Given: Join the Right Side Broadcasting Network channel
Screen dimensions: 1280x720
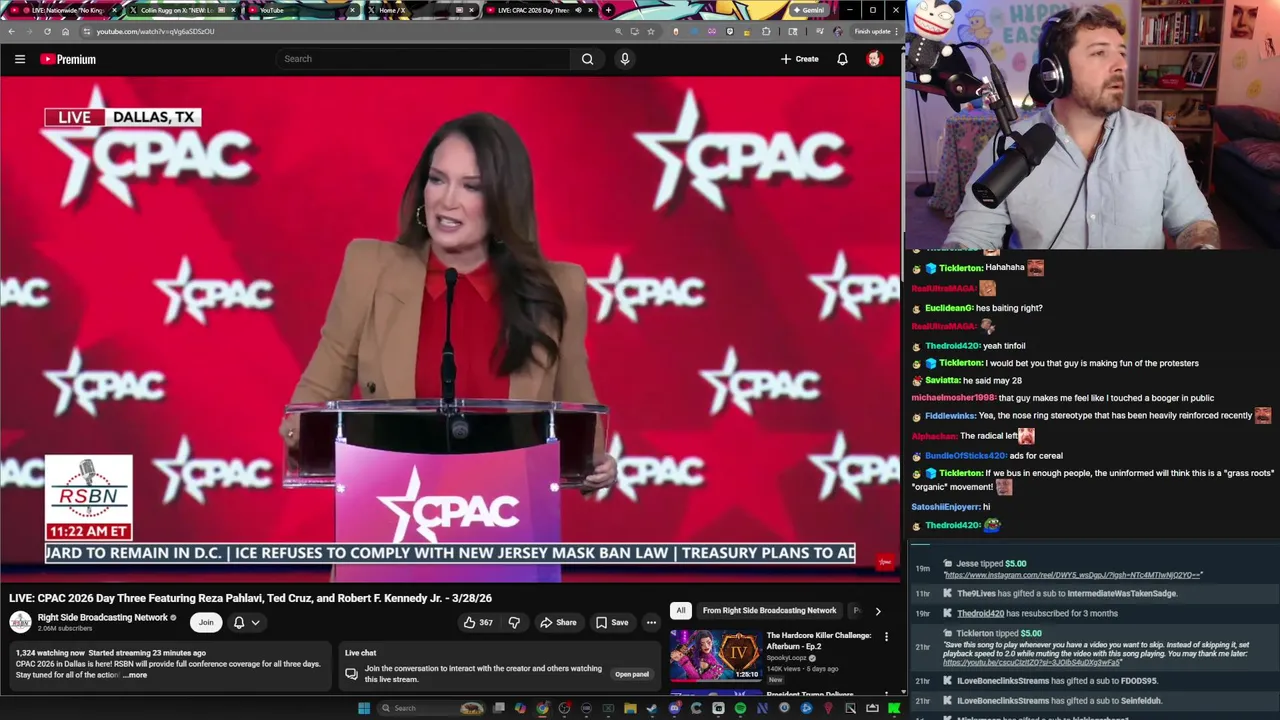Looking at the screenshot, I should click(x=206, y=622).
